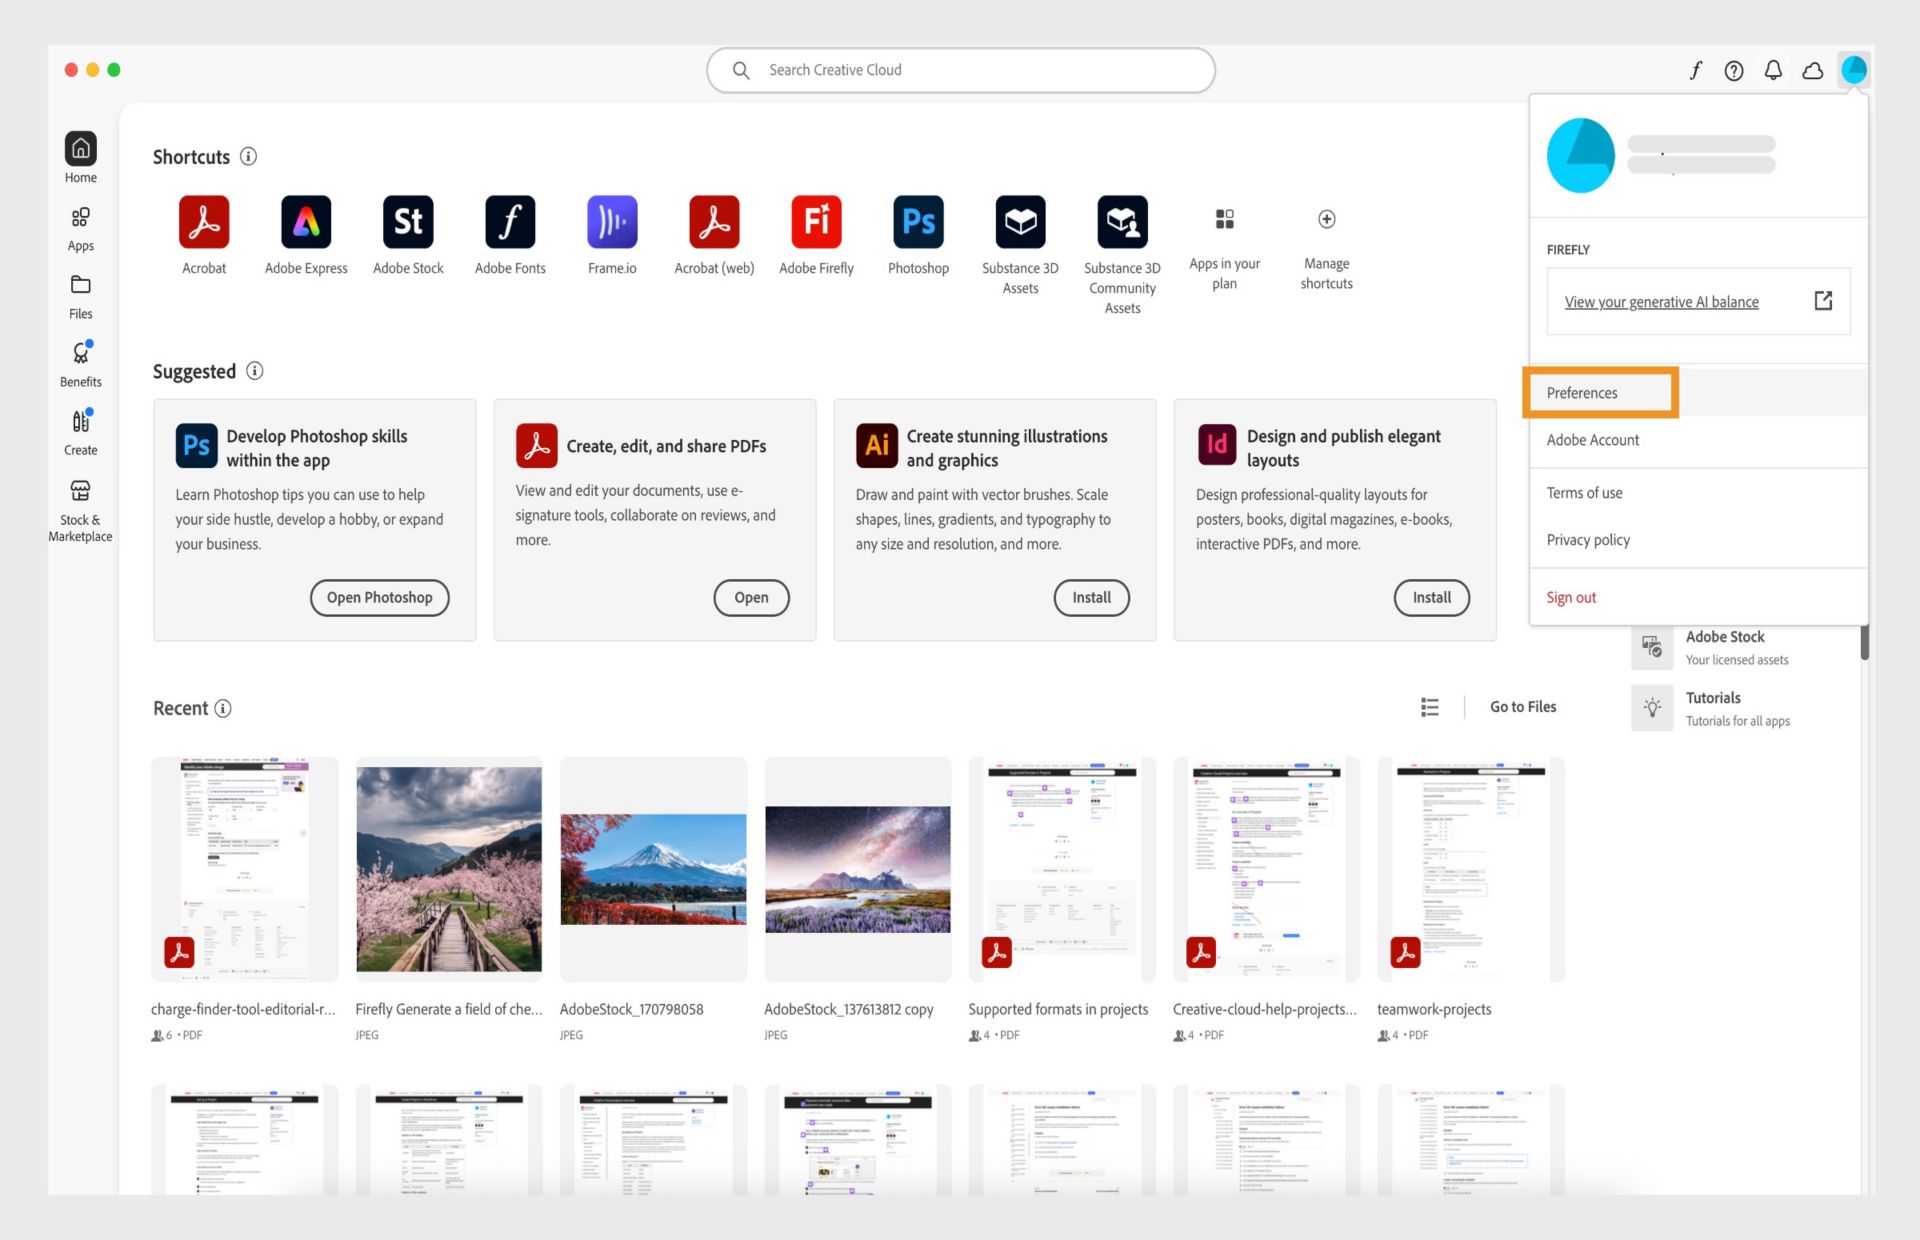
Task: Launch Adobe Firefly shortcut icon
Action: coord(816,222)
